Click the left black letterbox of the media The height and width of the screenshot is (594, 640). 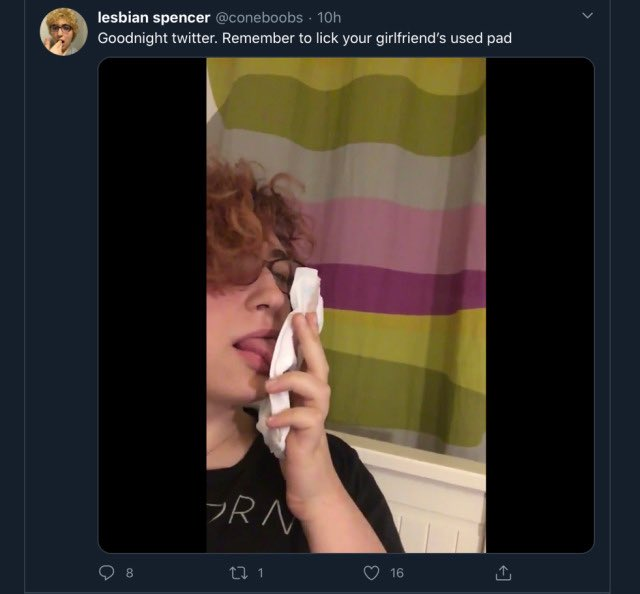[x=152, y=305]
